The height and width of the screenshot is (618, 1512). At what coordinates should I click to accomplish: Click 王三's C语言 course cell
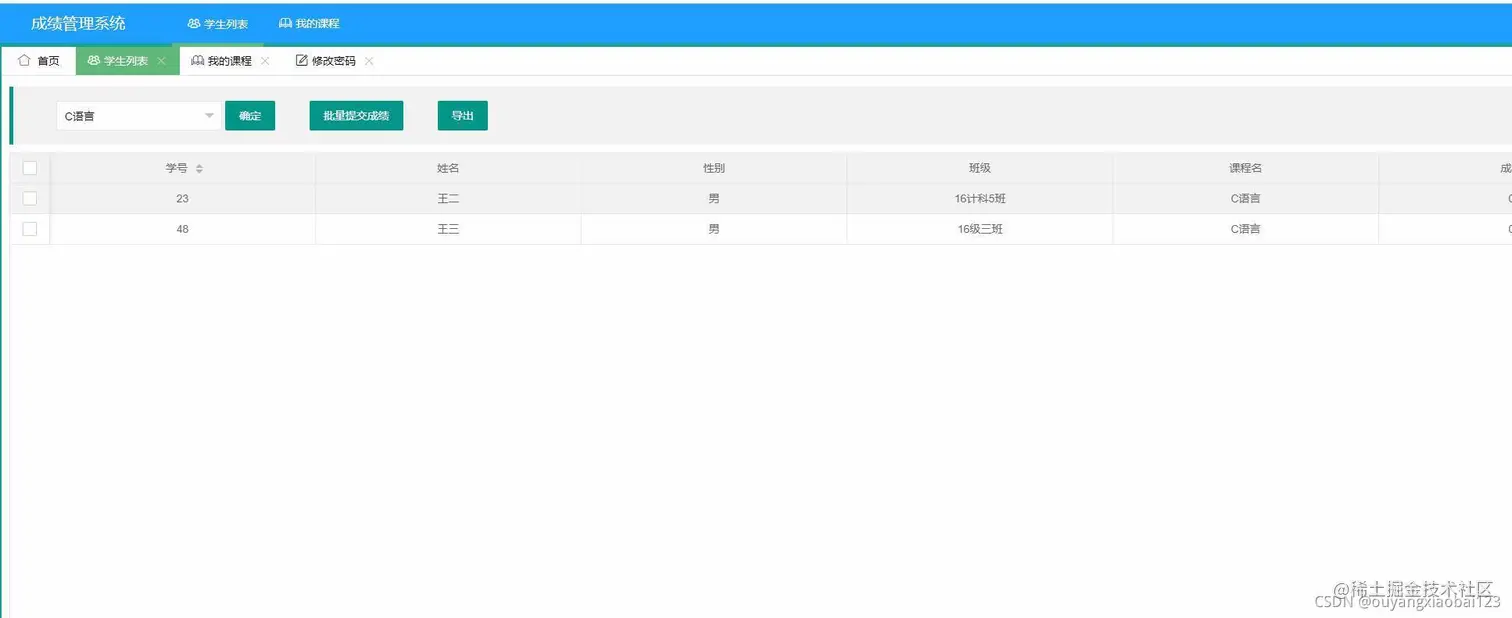pyautogui.click(x=1246, y=229)
